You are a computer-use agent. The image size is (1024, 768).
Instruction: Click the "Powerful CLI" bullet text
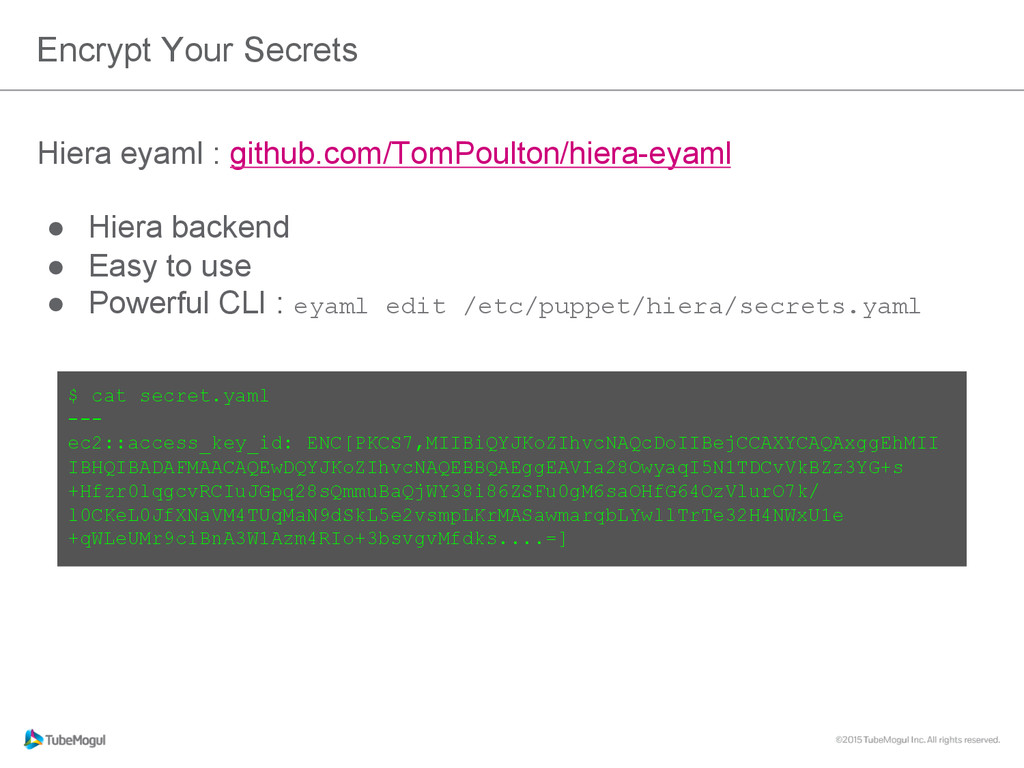click(176, 303)
